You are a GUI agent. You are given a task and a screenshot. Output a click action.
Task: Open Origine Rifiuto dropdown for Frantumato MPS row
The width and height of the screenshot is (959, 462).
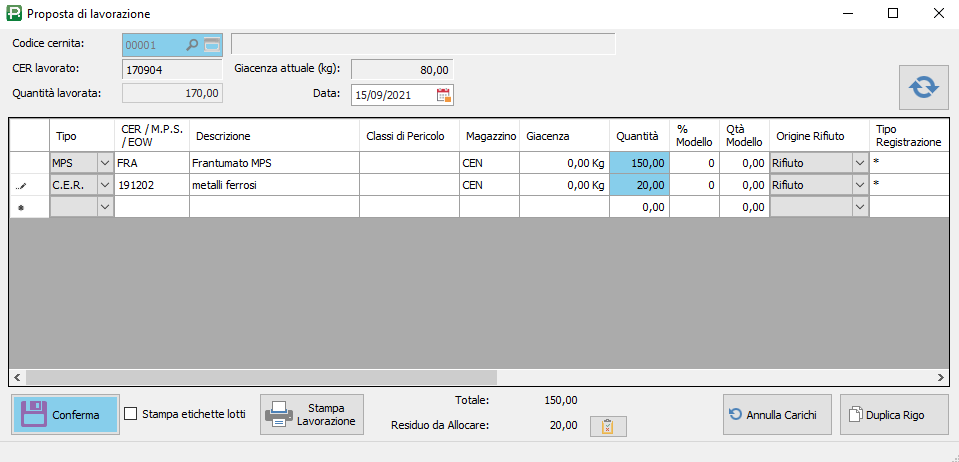click(859, 162)
